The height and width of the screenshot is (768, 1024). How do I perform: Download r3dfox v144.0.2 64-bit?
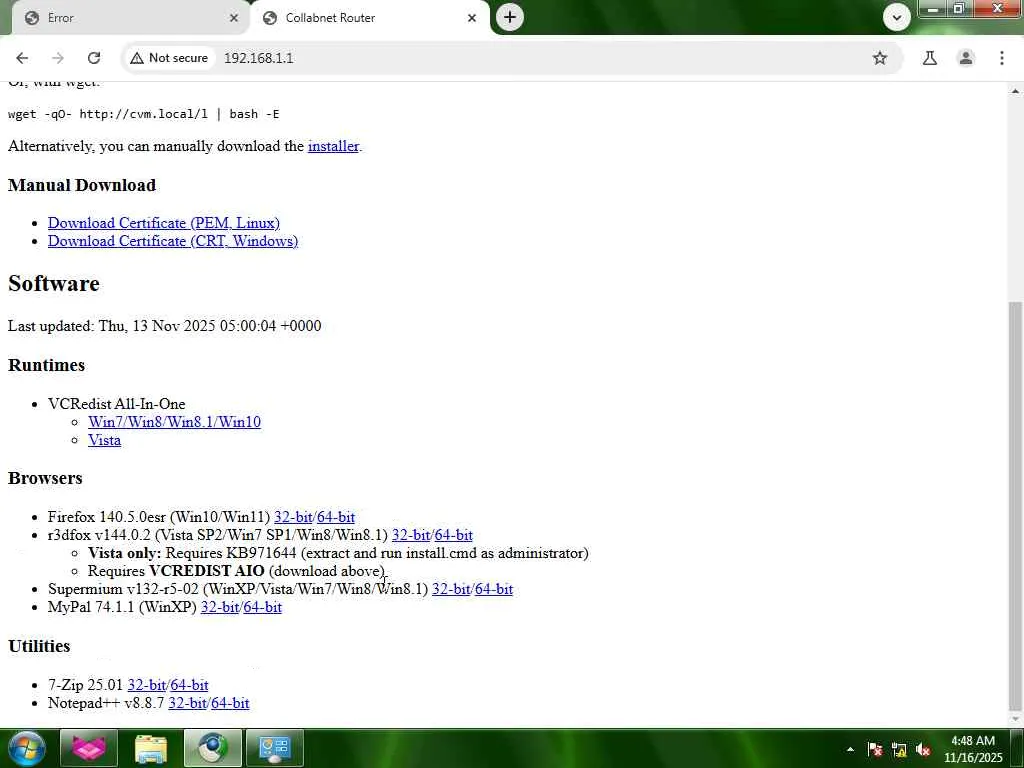[453, 536]
